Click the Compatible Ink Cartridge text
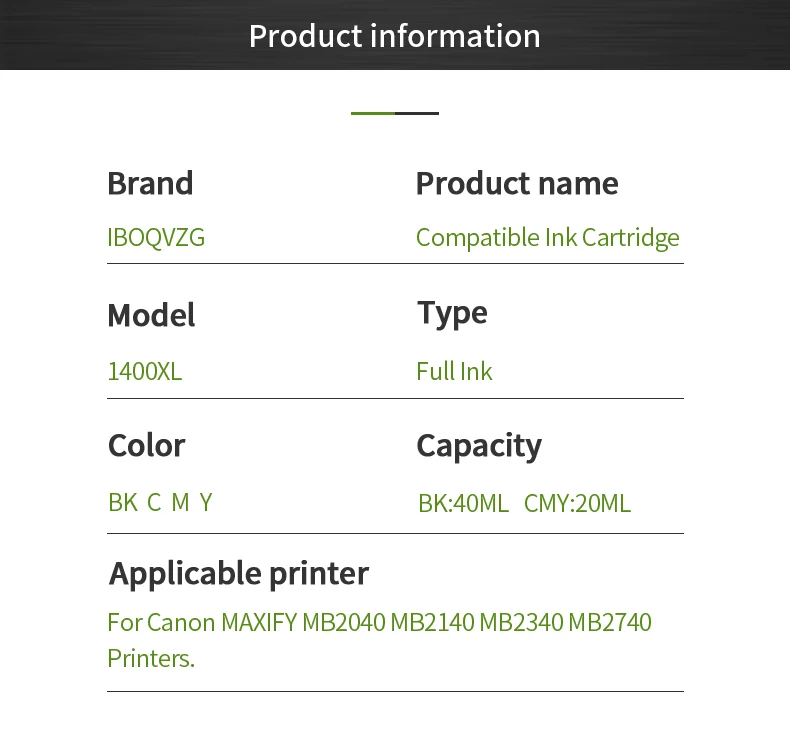Viewport: 790px width, 752px height. coord(547,238)
